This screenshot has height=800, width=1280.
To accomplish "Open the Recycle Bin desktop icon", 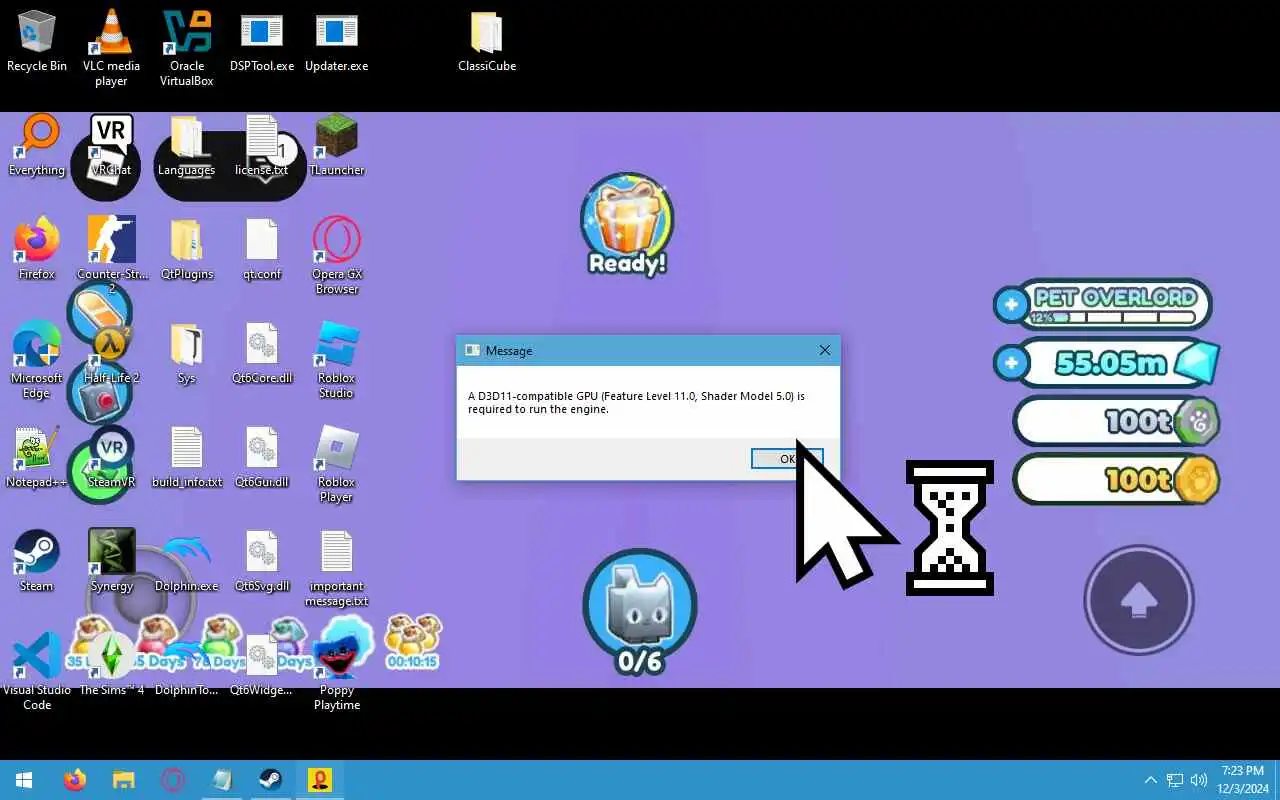I will click(x=37, y=42).
